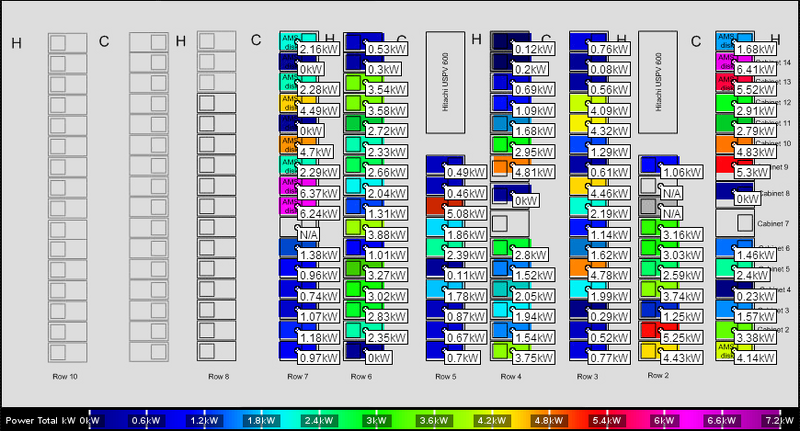Click the 0.7kW label in Row 5
800x431 pixels.
[462, 358]
